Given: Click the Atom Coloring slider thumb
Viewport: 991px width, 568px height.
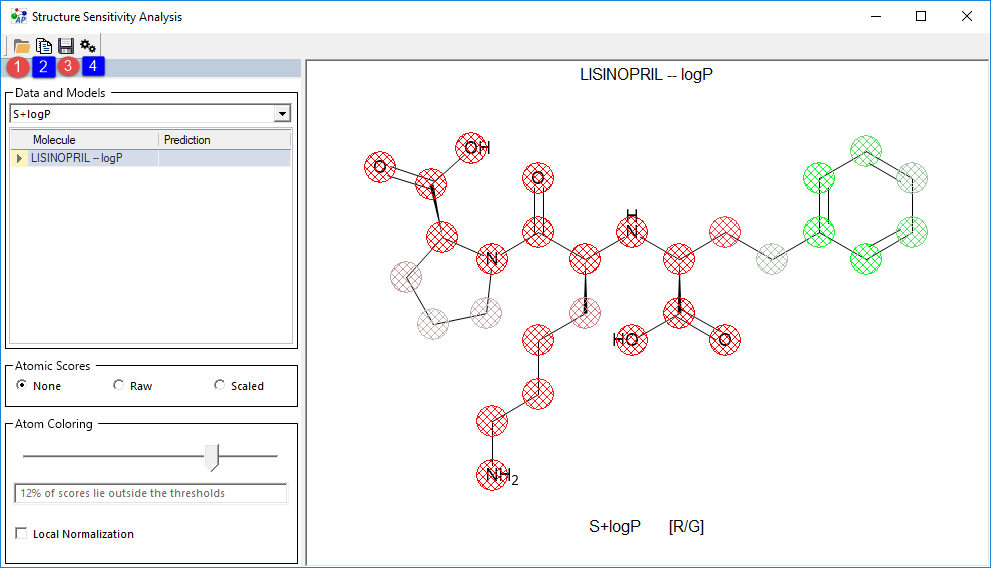Looking at the screenshot, I should coord(212,457).
